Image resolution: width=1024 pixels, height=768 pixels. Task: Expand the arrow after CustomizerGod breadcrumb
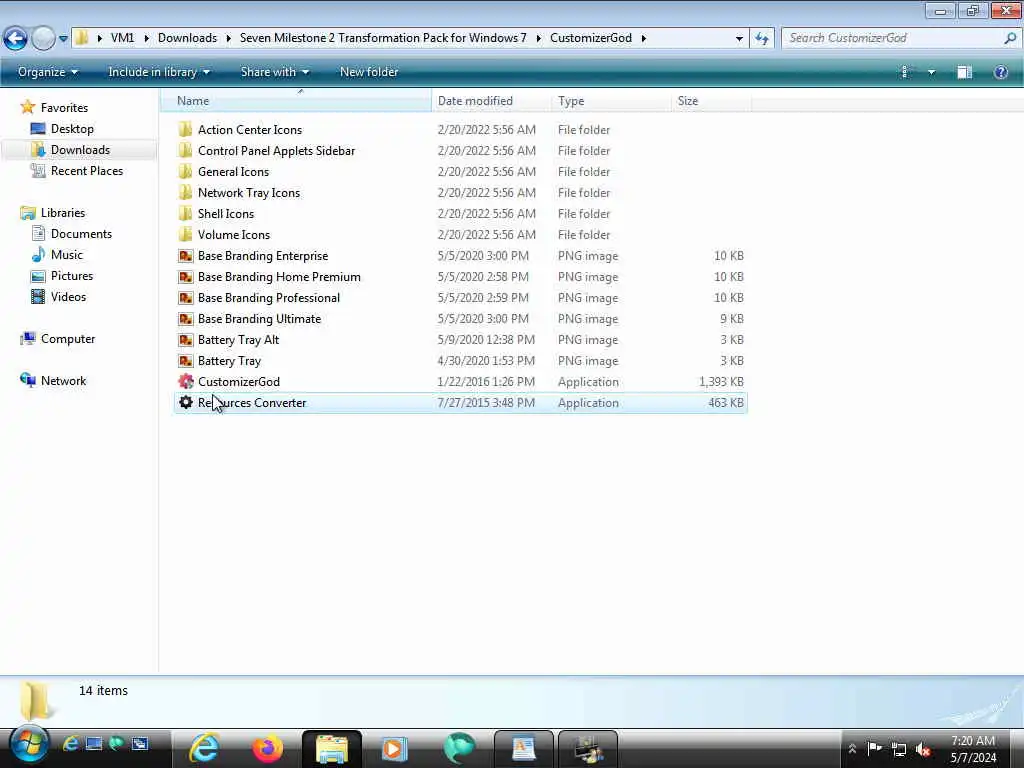643,39
